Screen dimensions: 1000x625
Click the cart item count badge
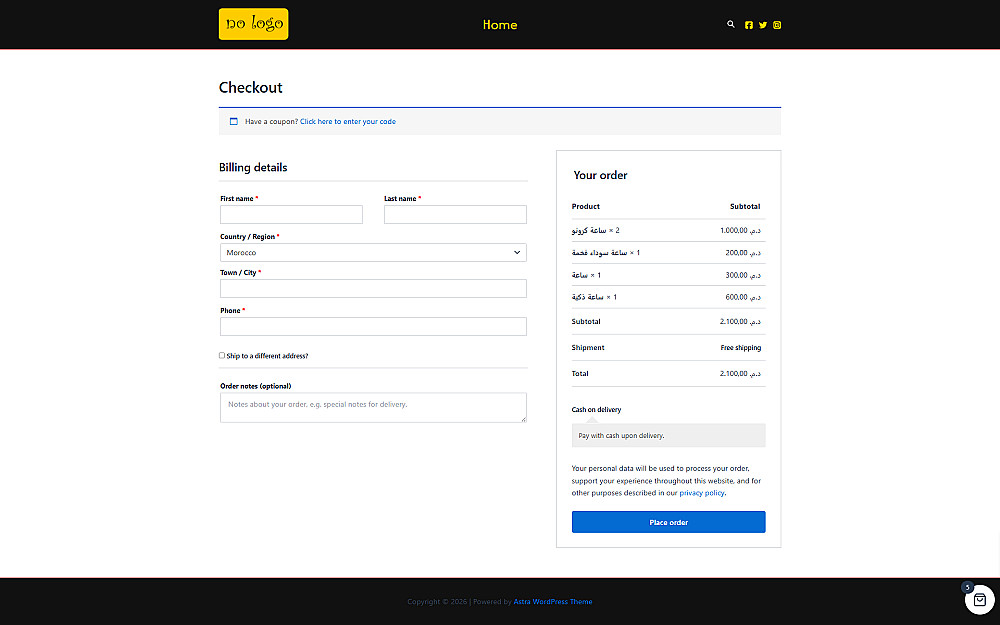coord(967,587)
